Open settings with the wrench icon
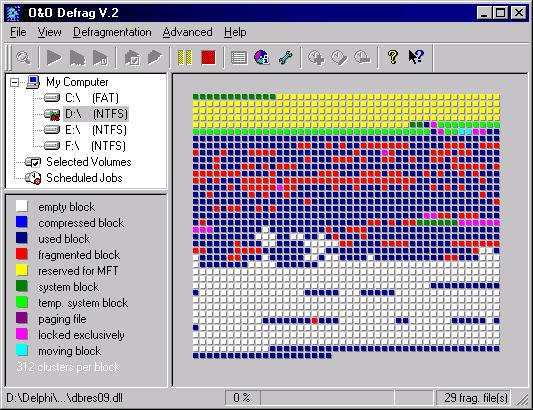533x410 pixels. point(285,57)
